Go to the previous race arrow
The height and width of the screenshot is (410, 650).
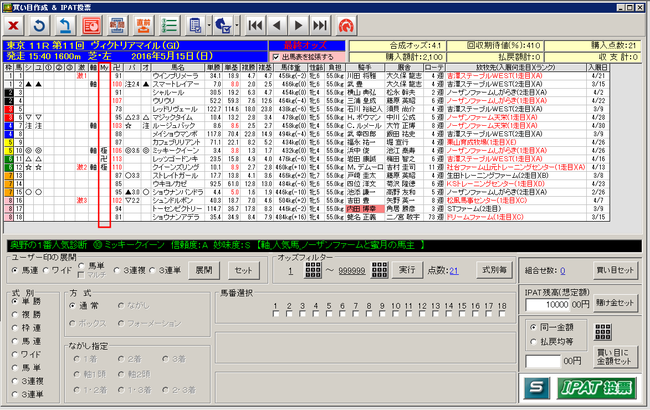point(277,26)
